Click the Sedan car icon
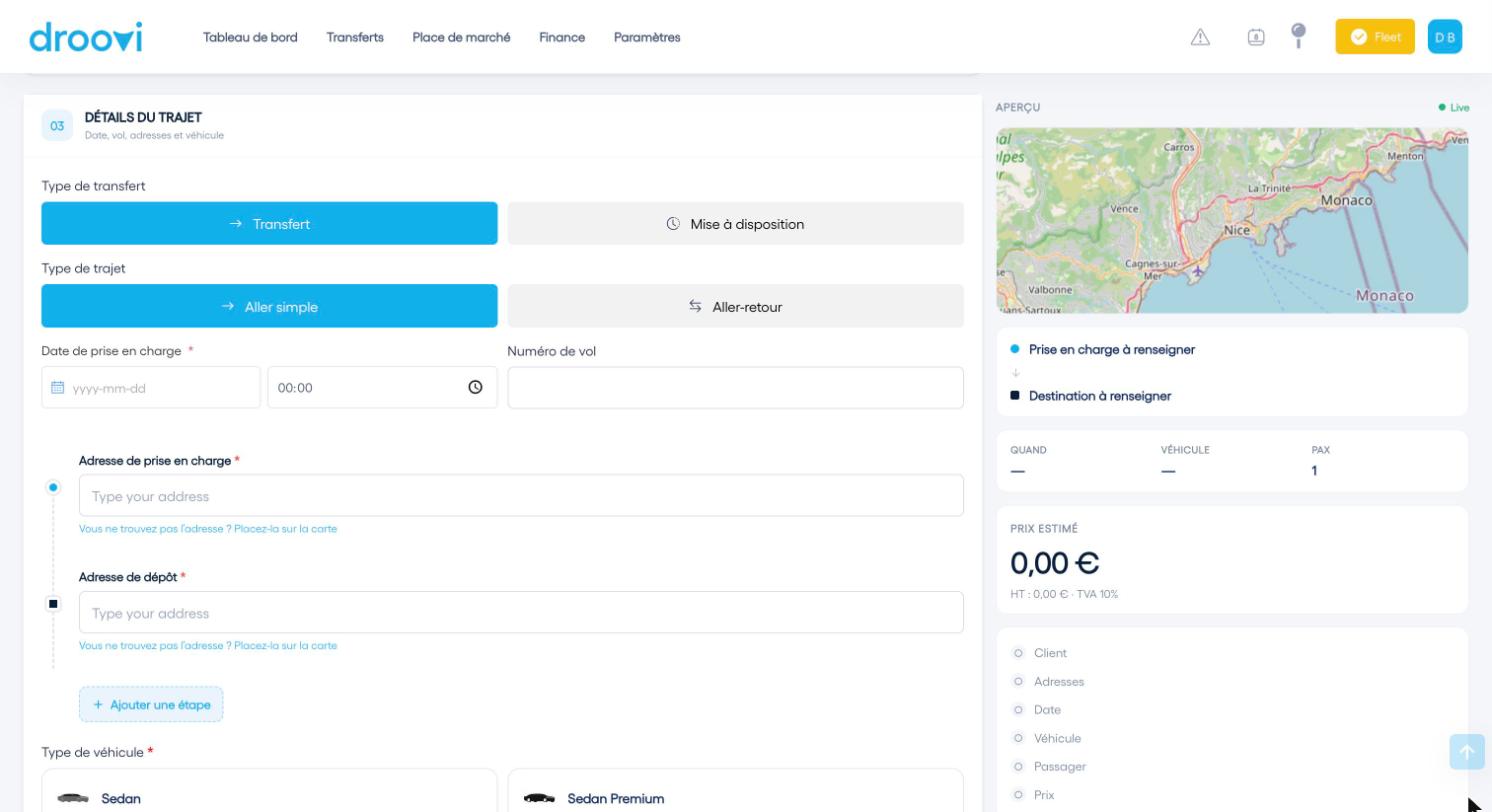The height and width of the screenshot is (812, 1492). [73, 798]
